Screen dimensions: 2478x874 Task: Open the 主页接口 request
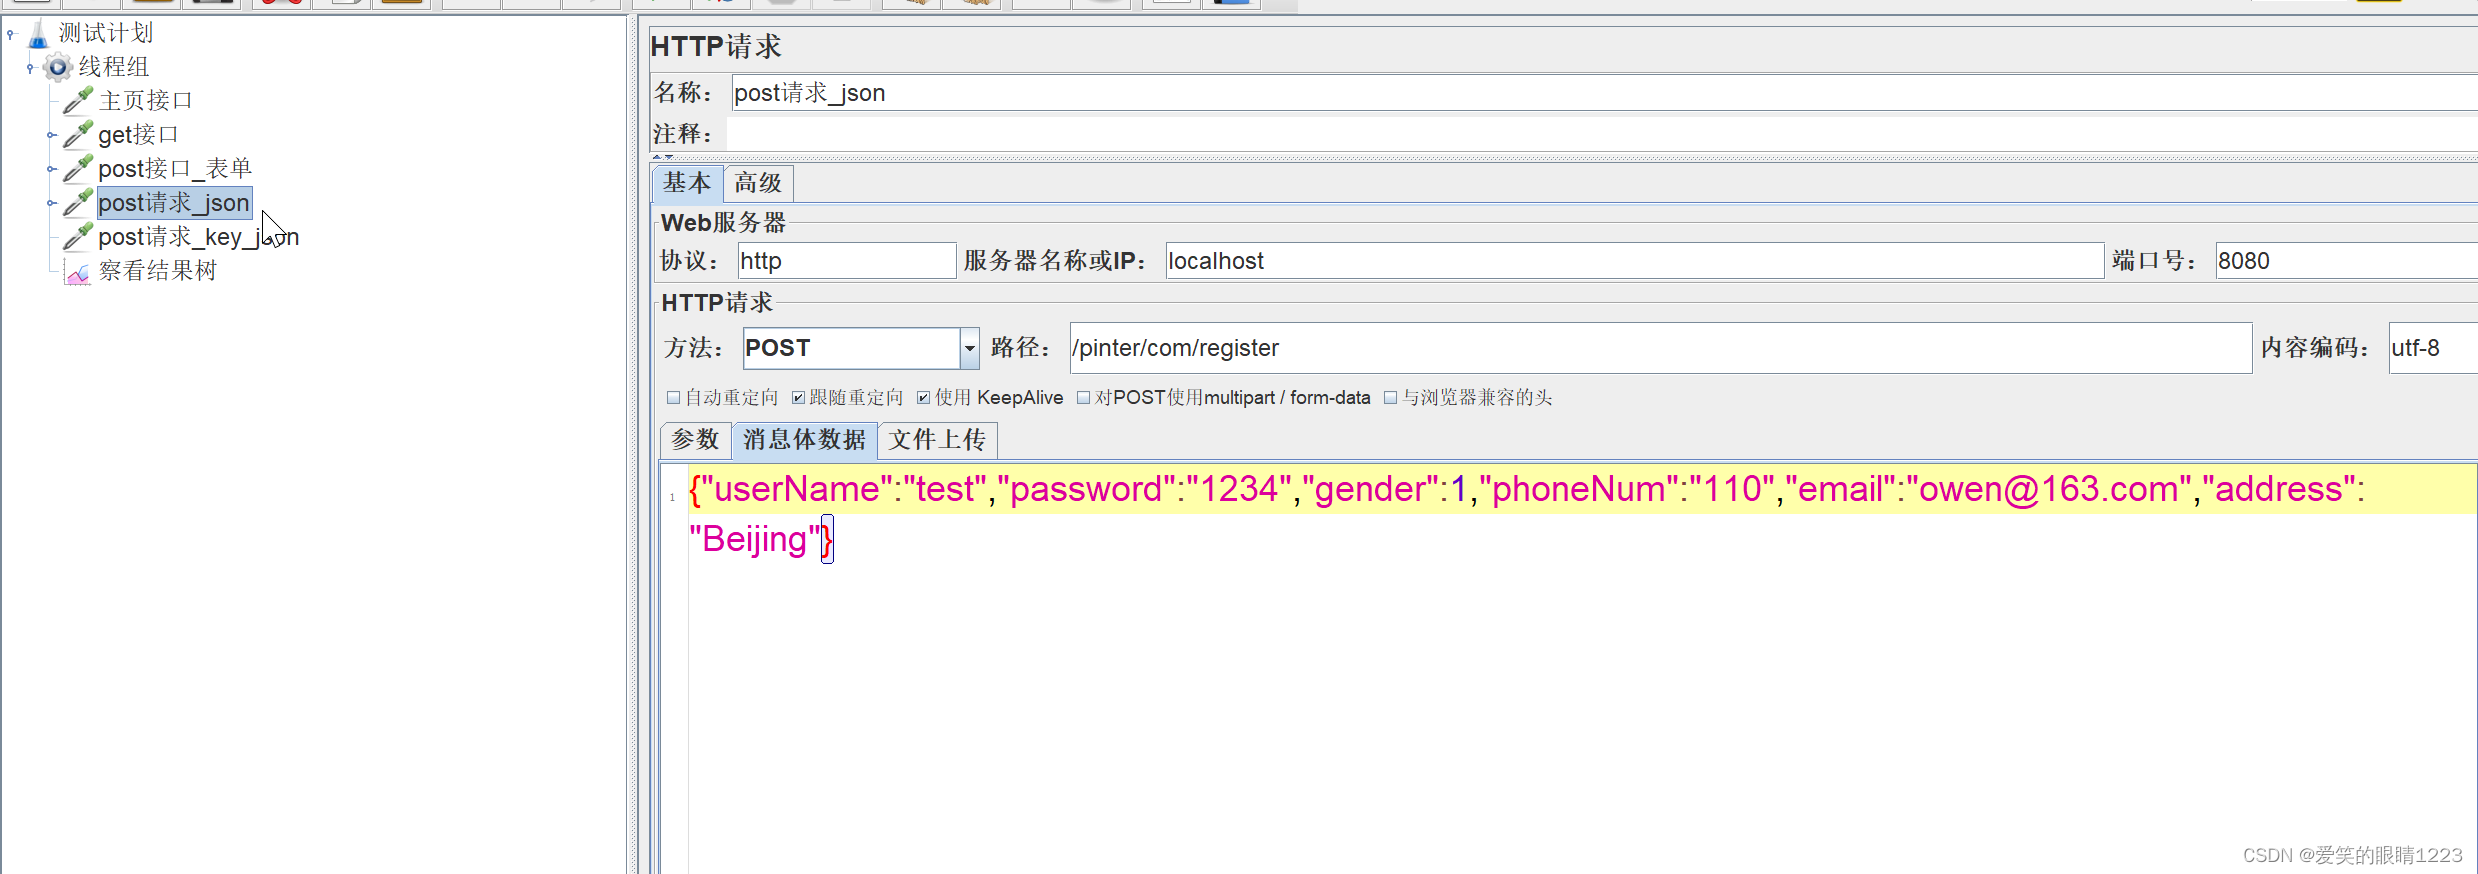[146, 101]
